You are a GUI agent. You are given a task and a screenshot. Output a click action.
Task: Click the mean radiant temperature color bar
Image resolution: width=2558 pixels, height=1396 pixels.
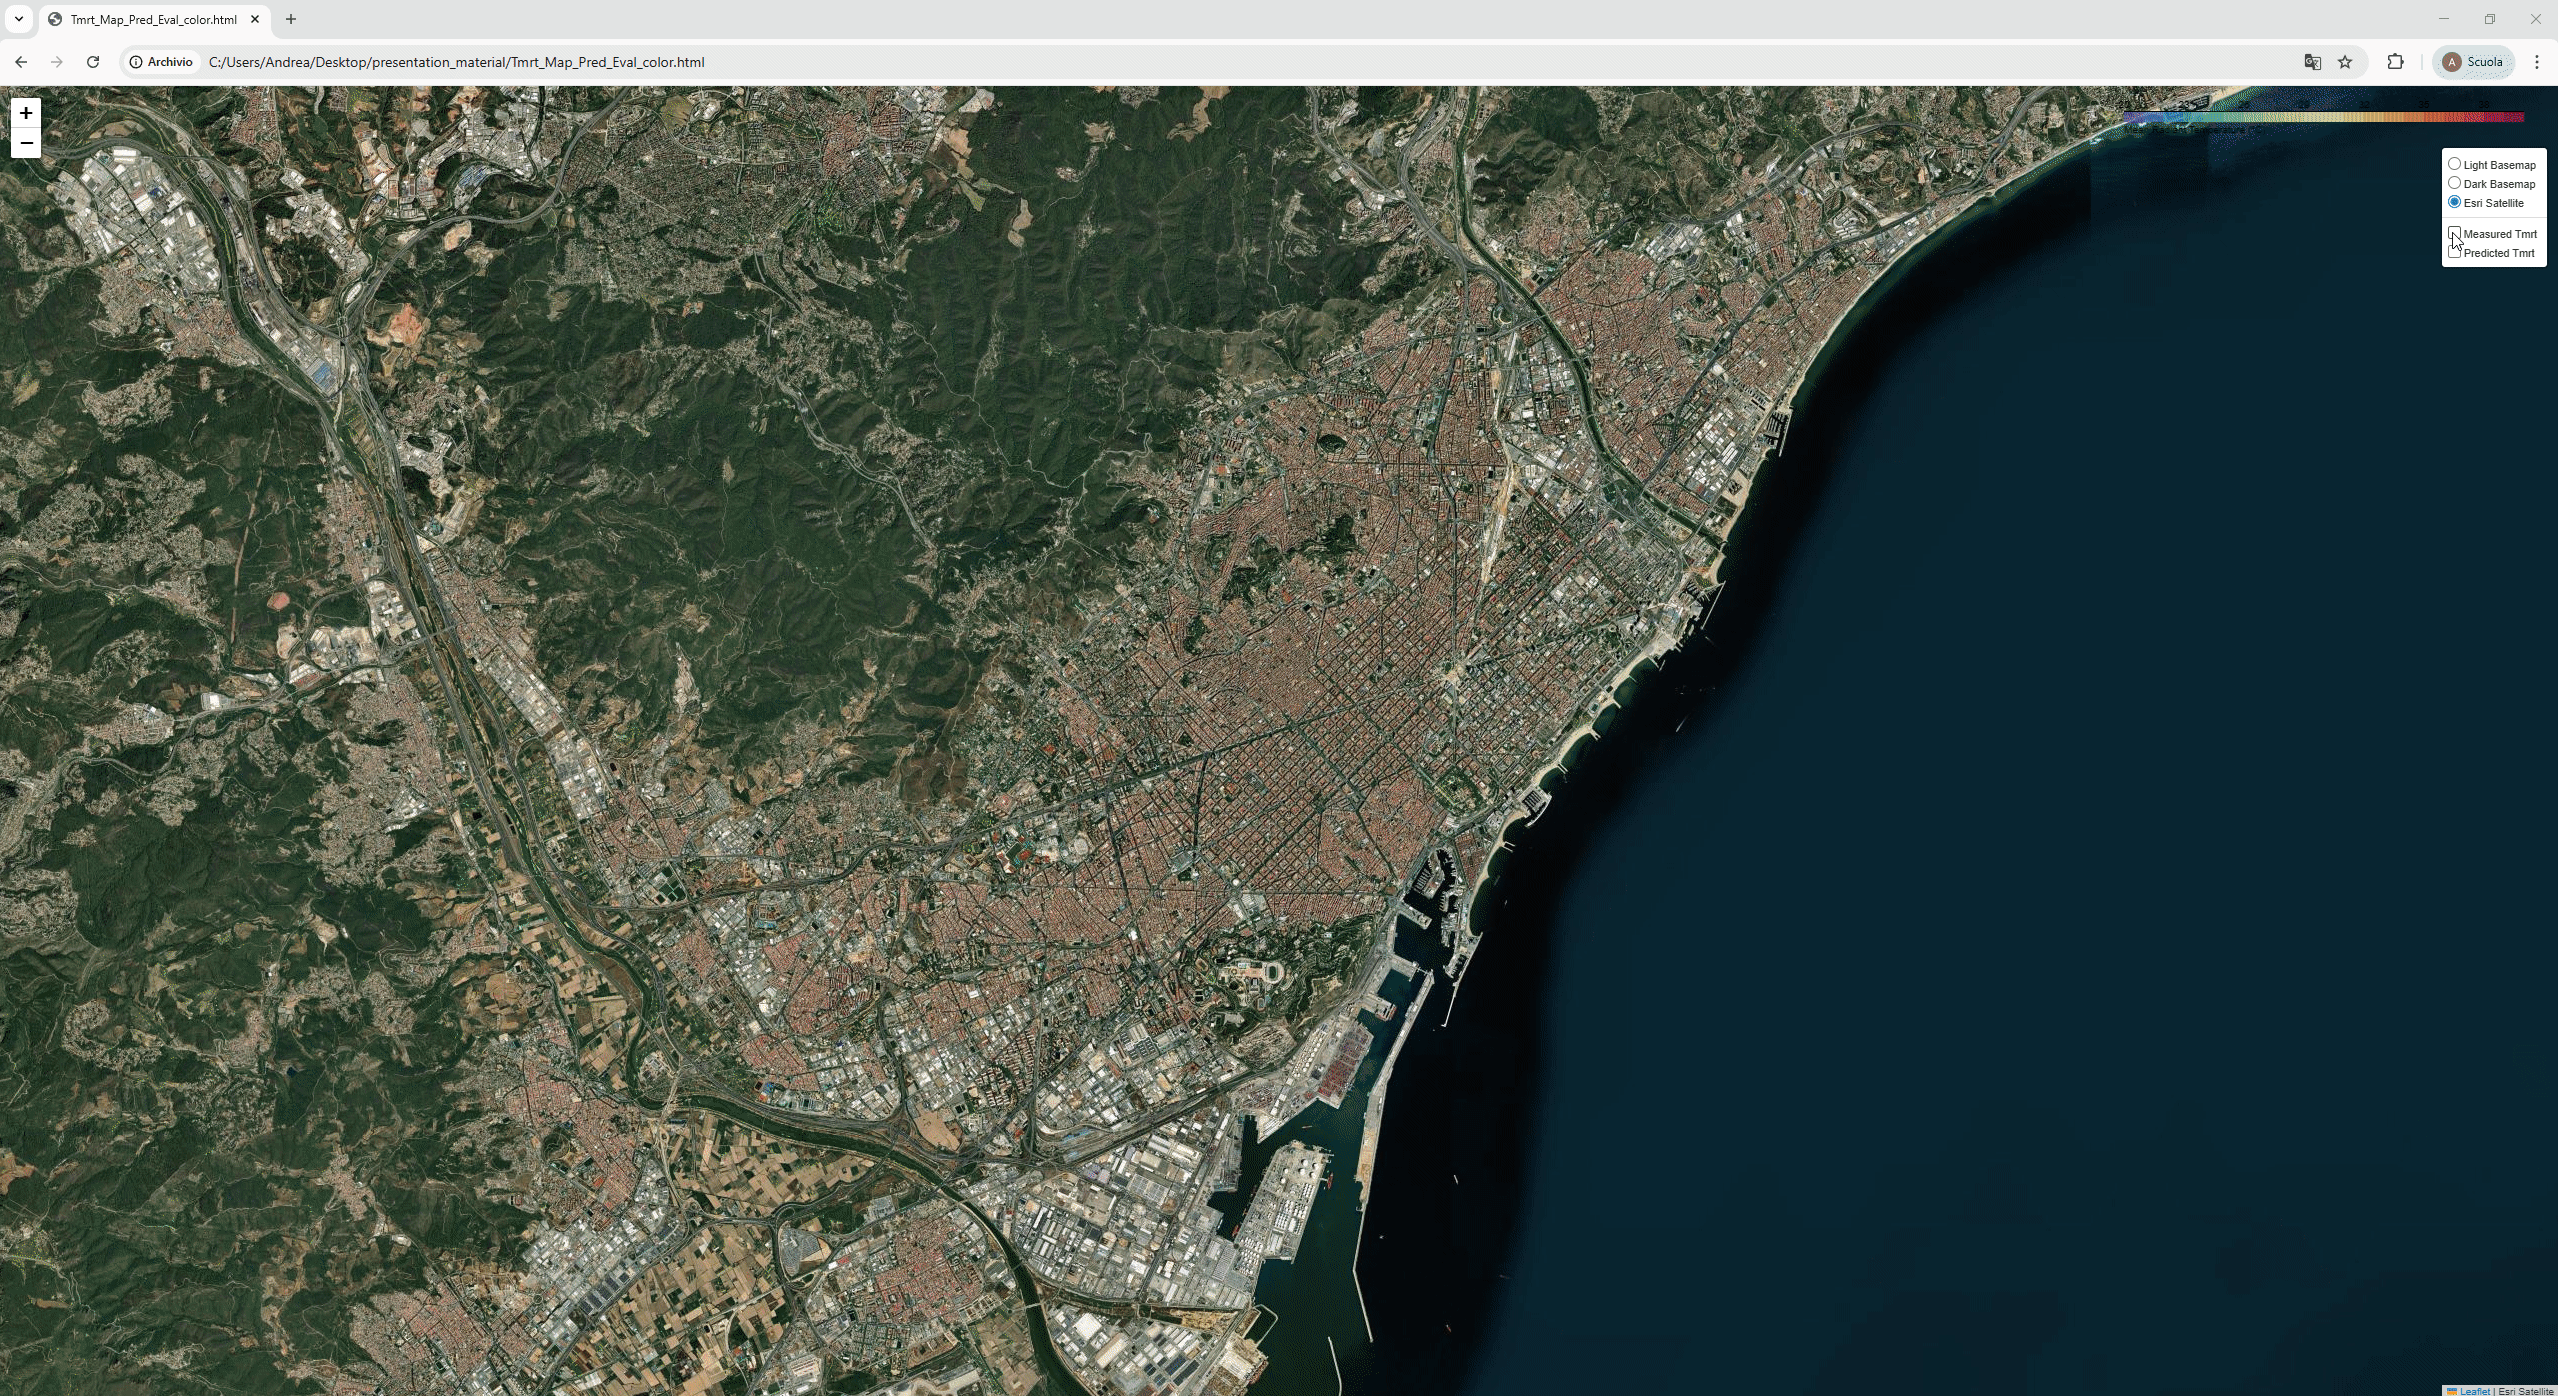(2322, 117)
